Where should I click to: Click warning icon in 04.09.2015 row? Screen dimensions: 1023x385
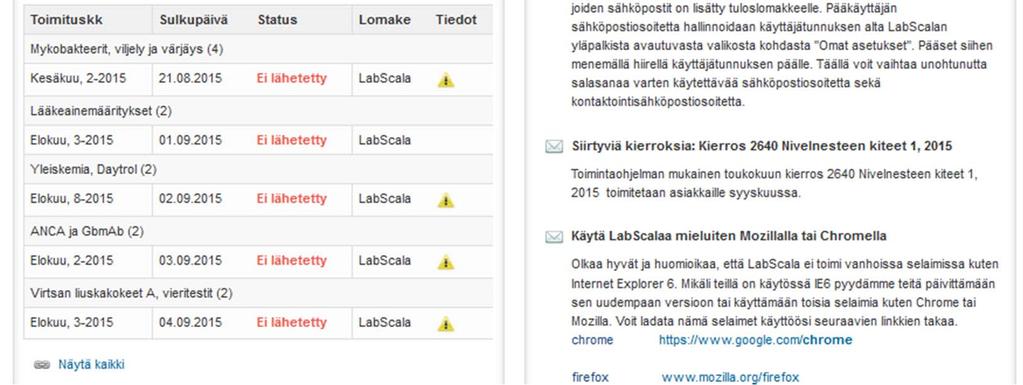click(x=446, y=324)
